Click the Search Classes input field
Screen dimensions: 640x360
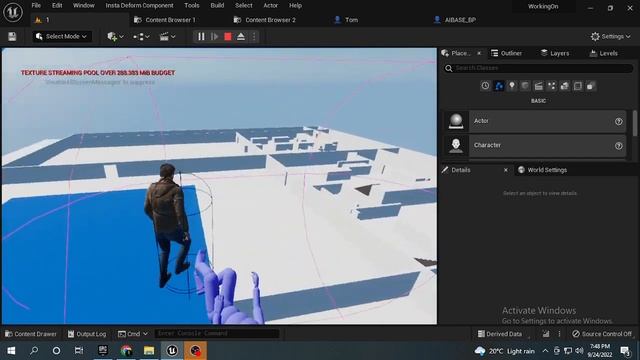538,68
